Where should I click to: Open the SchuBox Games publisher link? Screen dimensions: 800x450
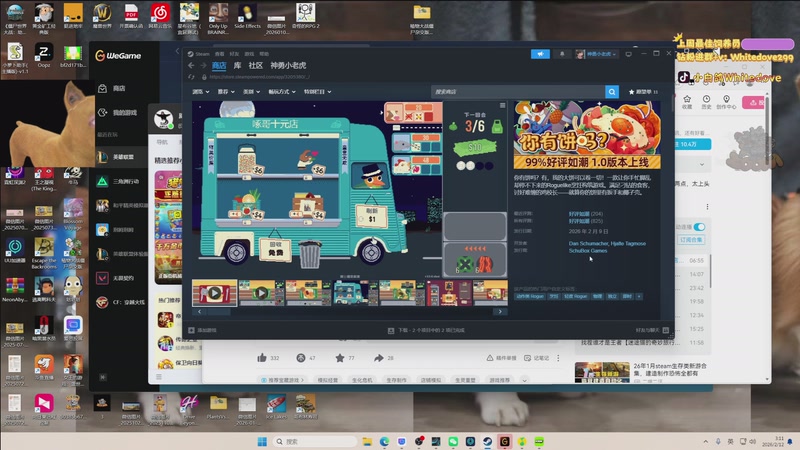pos(588,251)
